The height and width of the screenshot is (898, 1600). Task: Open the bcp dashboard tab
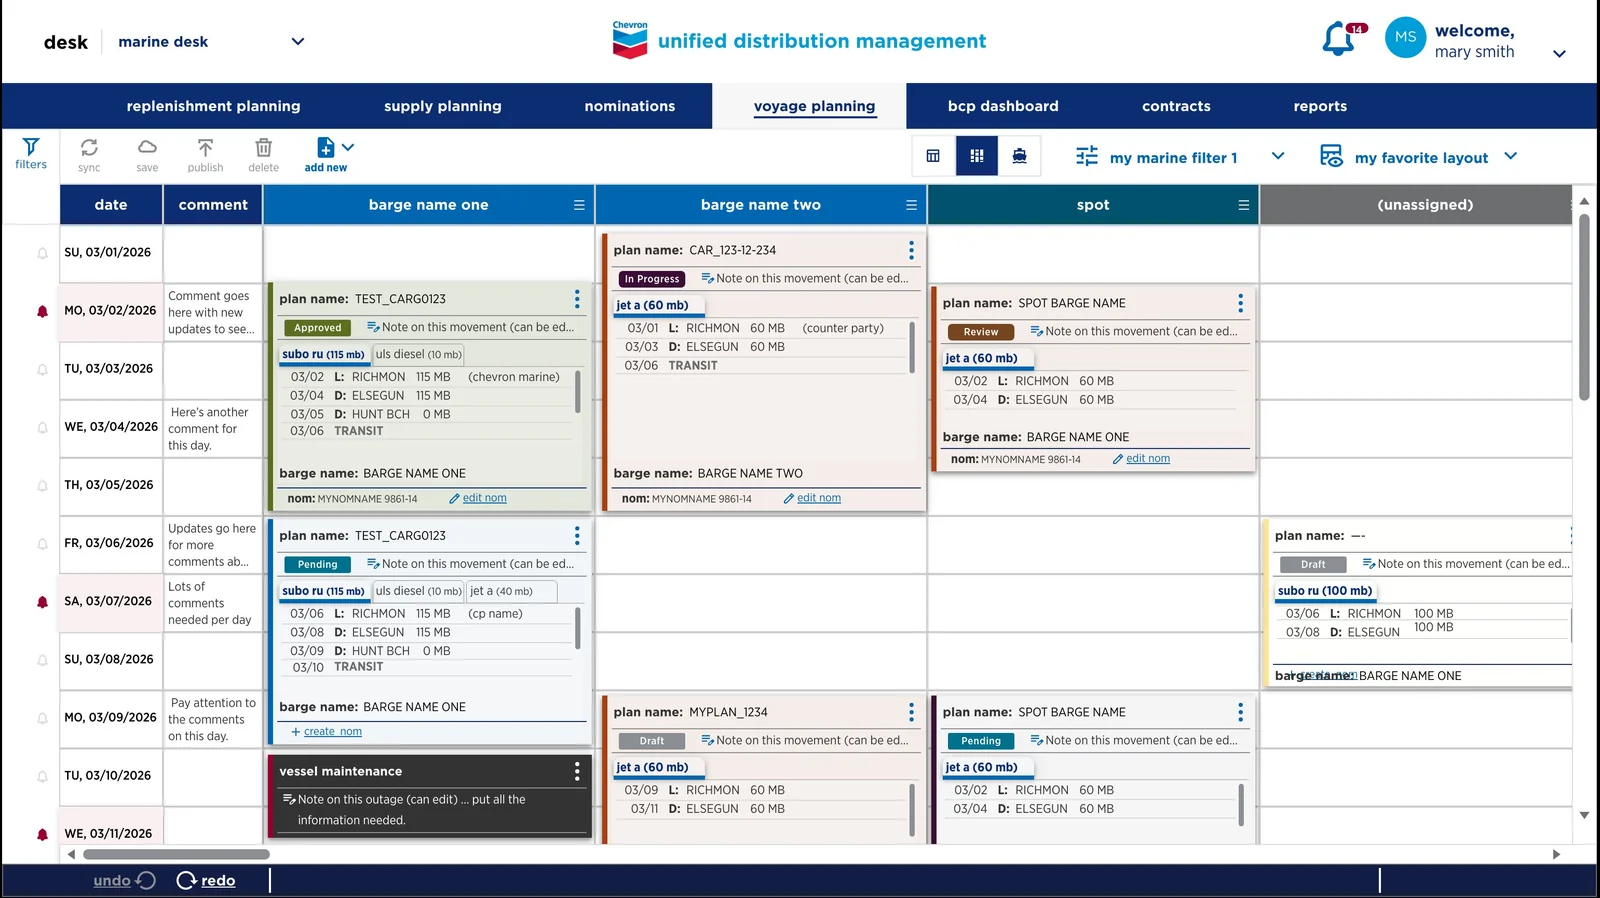(1003, 106)
